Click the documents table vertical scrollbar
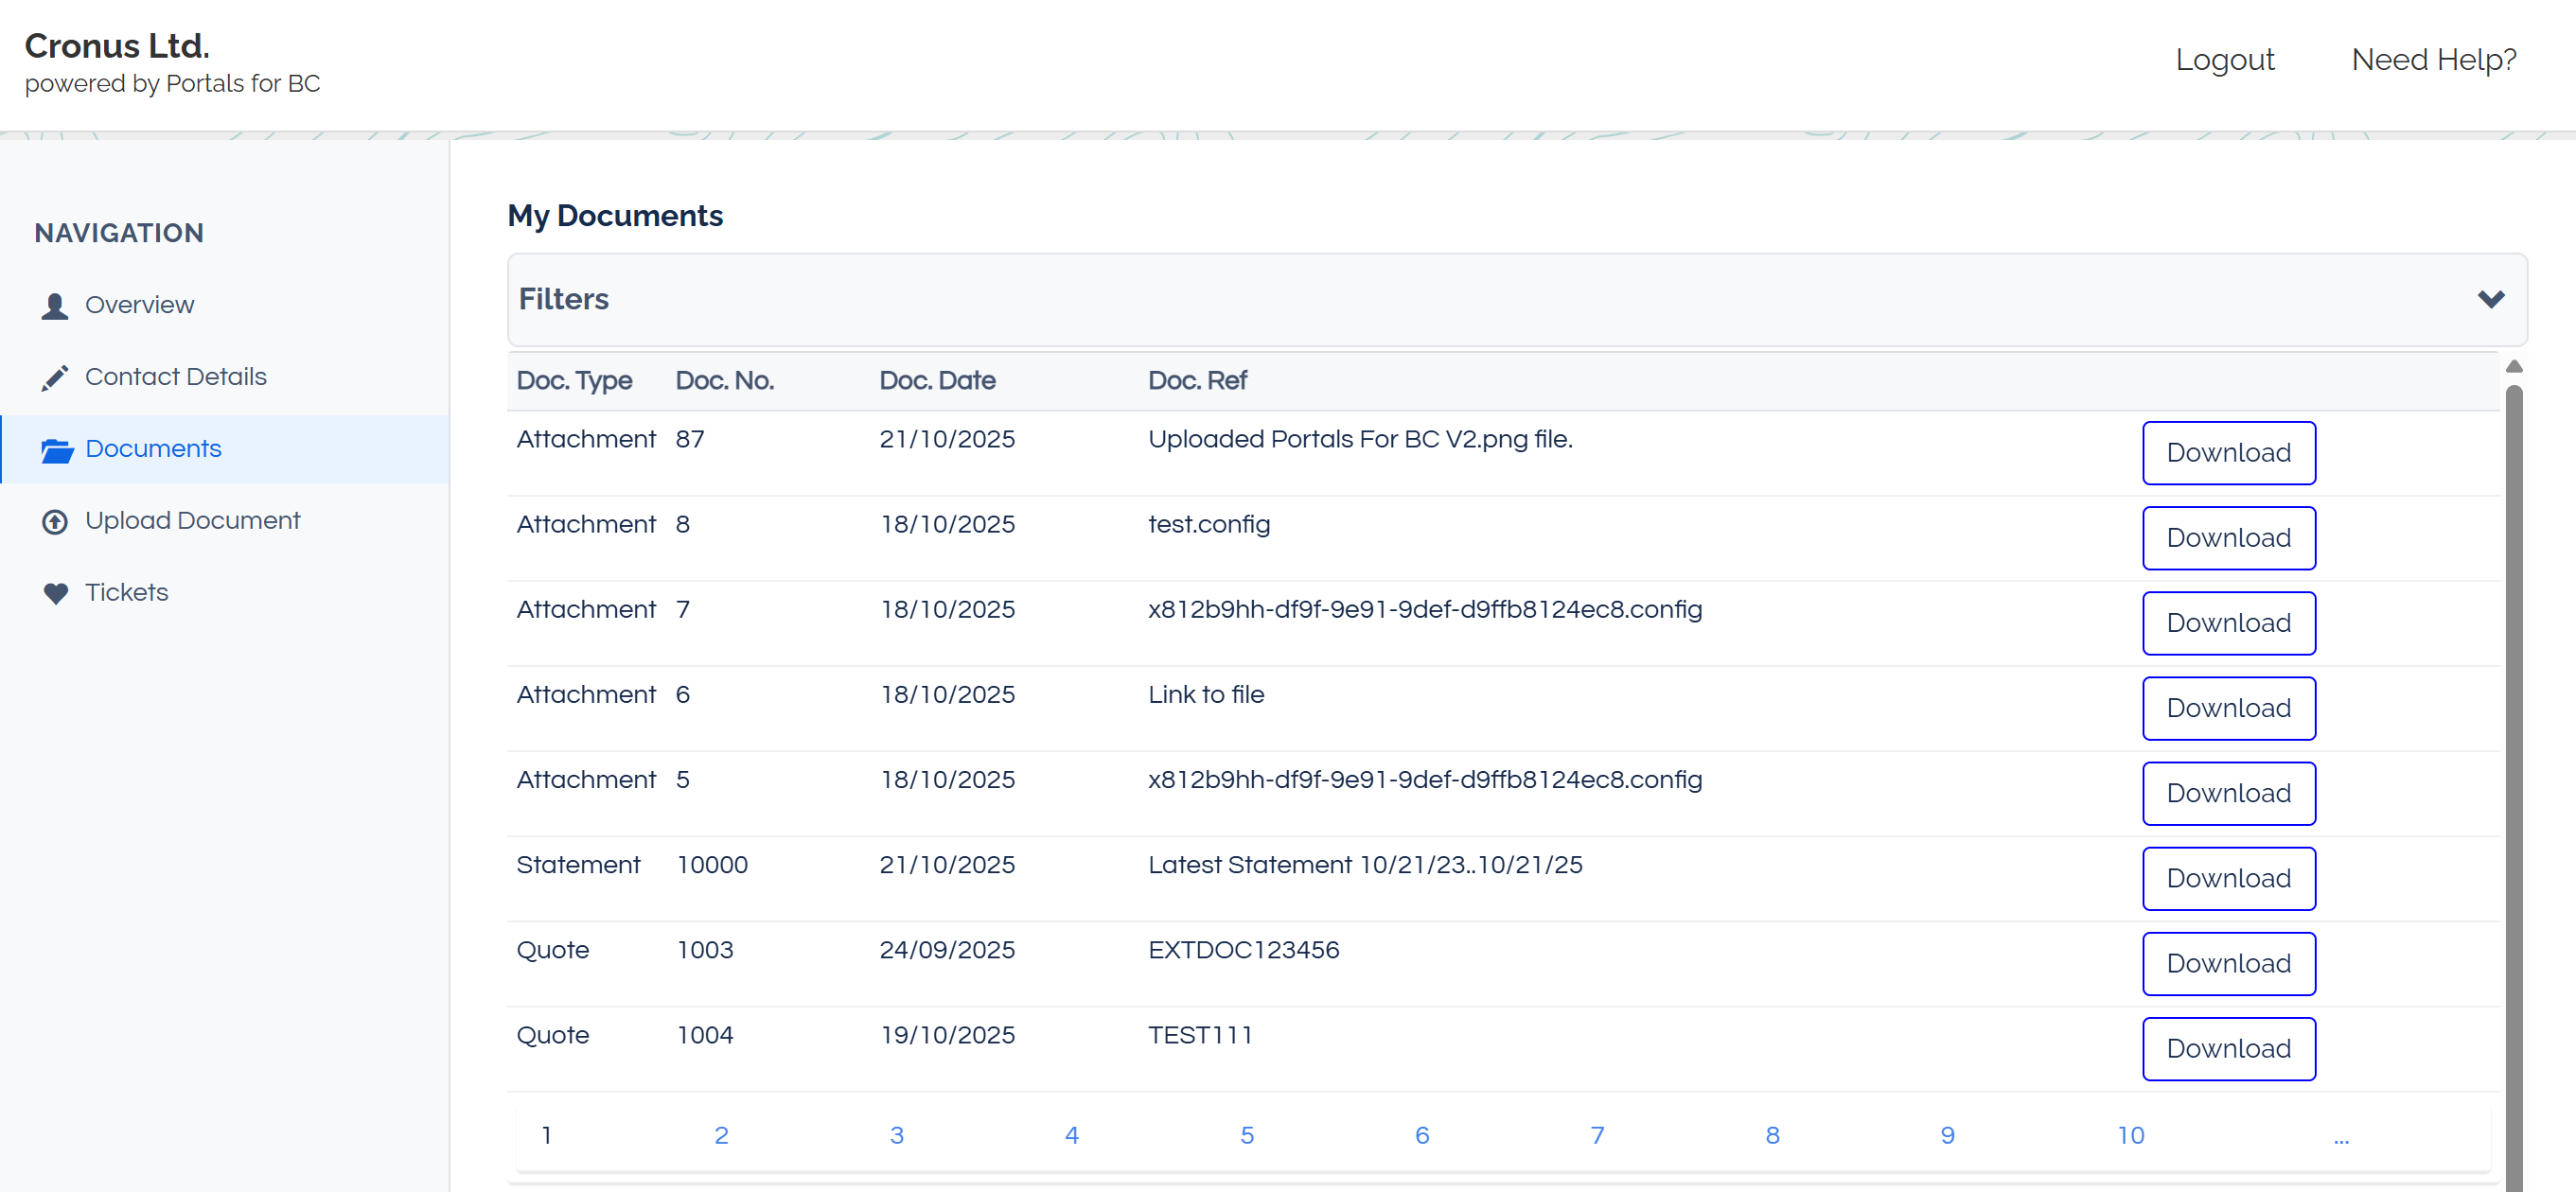The width and height of the screenshot is (2576, 1192). tap(2513, 780)
